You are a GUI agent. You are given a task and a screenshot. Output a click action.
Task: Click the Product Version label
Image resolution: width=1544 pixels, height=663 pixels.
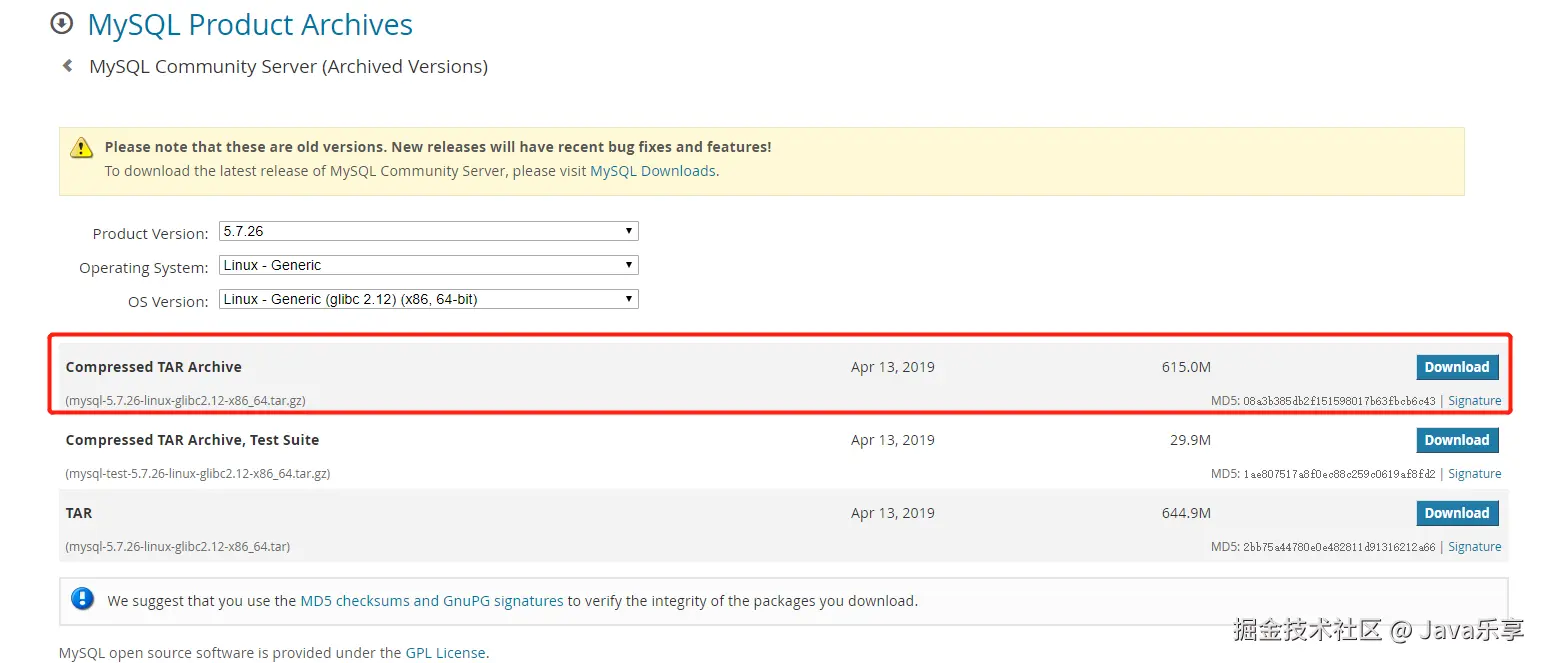(x=150, y=233)
